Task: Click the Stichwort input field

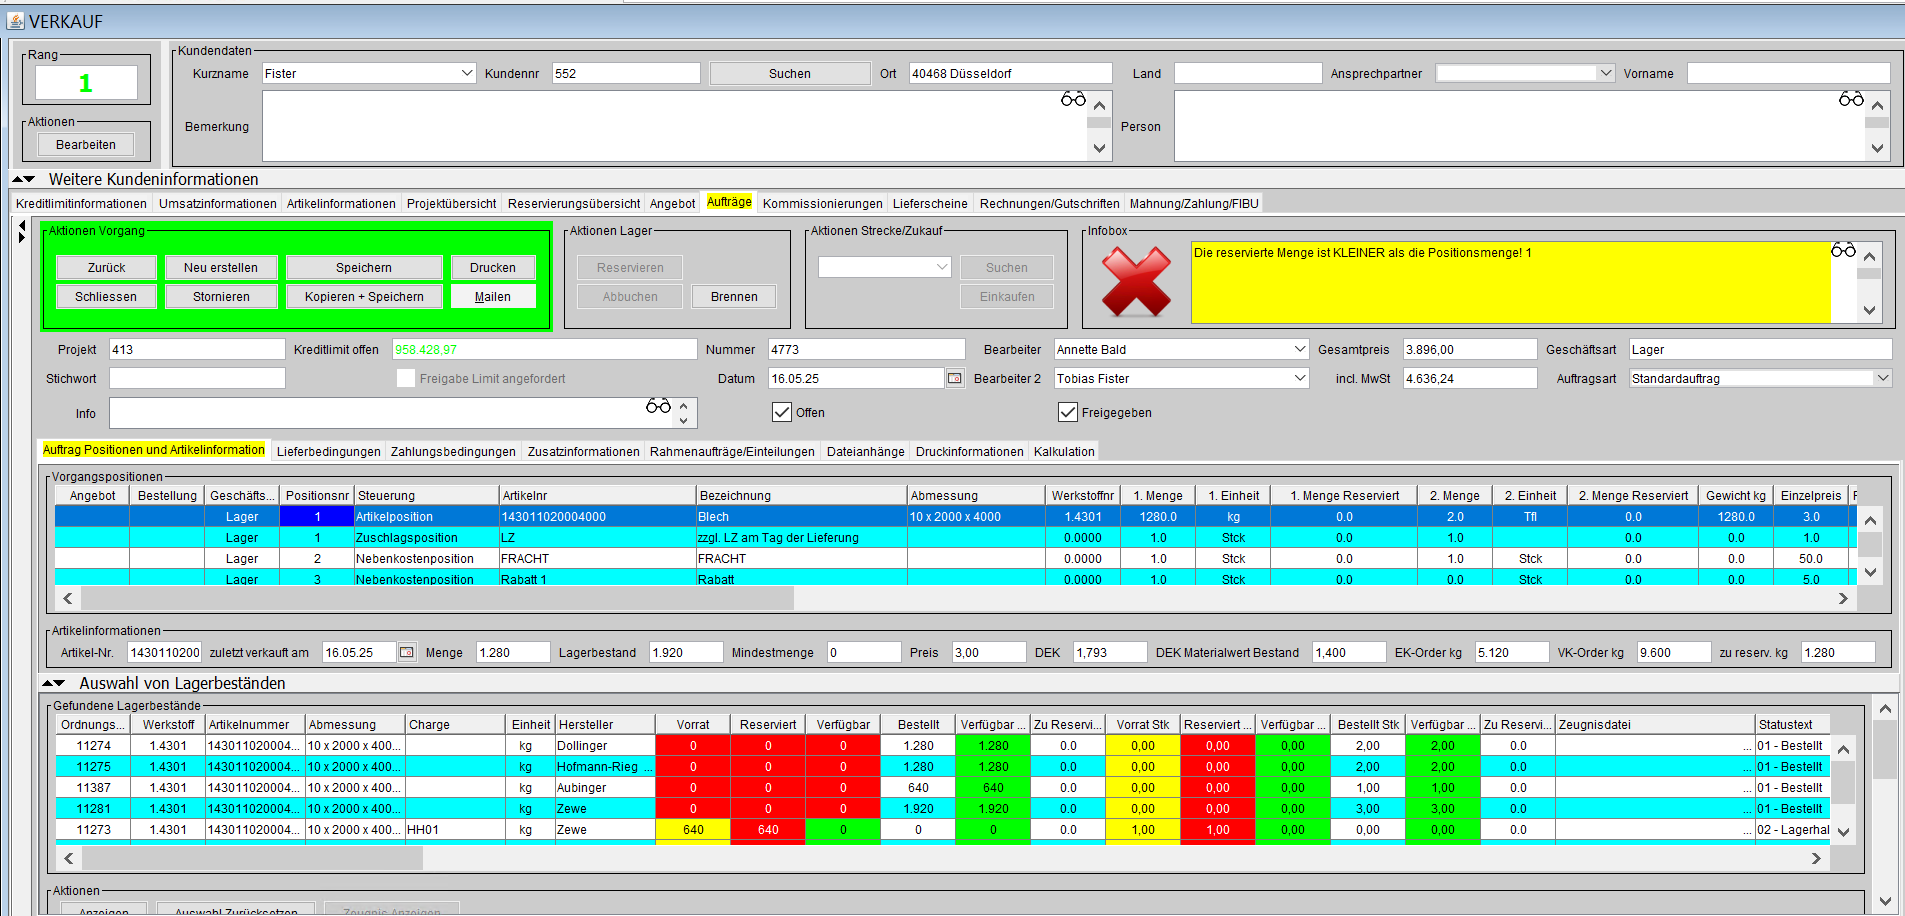Action: (x=197, y=378)
